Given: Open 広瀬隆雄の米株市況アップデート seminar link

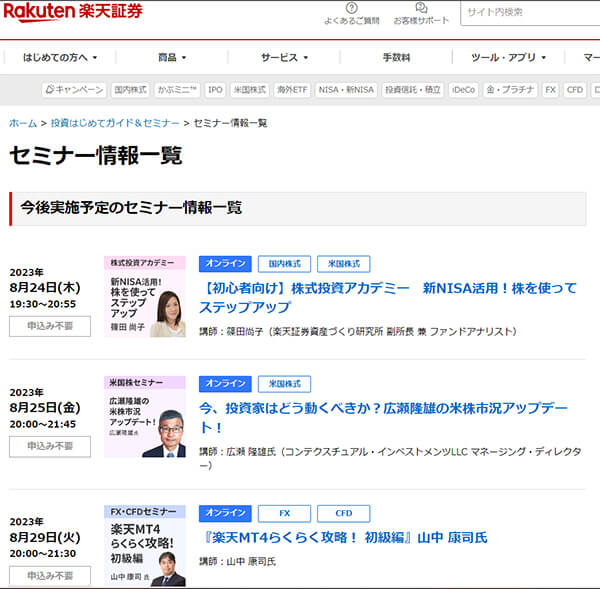Looking at the screenshot, I should tap(384, 418).
